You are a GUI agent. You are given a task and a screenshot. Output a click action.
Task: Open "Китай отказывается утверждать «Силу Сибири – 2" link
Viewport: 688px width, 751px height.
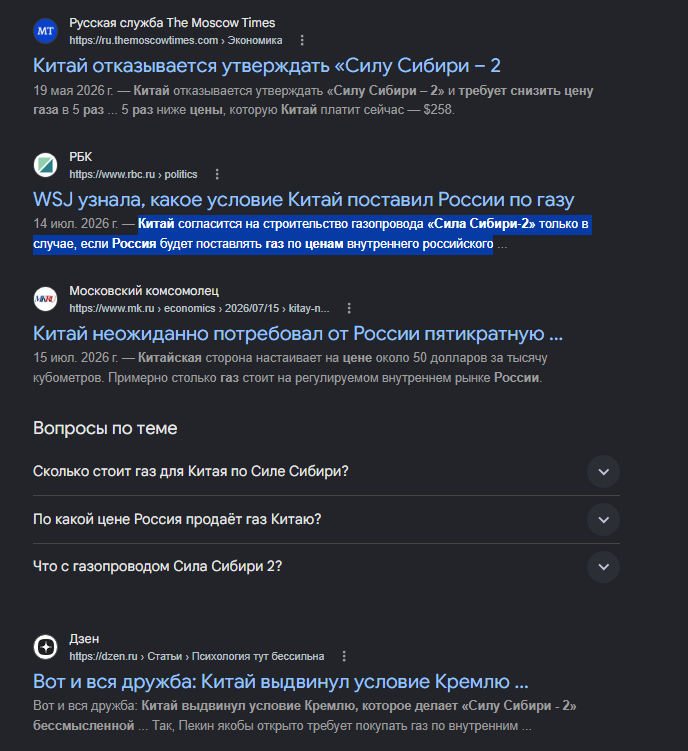click(267, 66)
